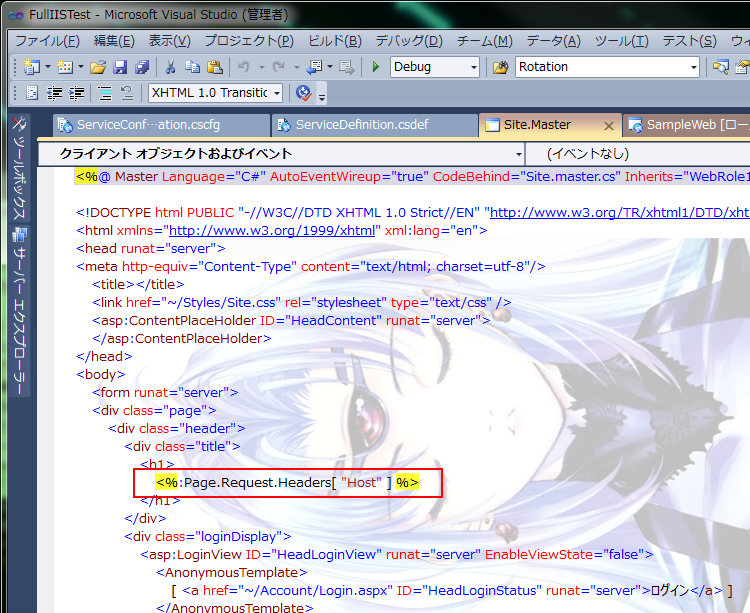This screenshot has height=613, width=750.
Task: Open the 表示(V) menu
Action: [x=169, y=41]
